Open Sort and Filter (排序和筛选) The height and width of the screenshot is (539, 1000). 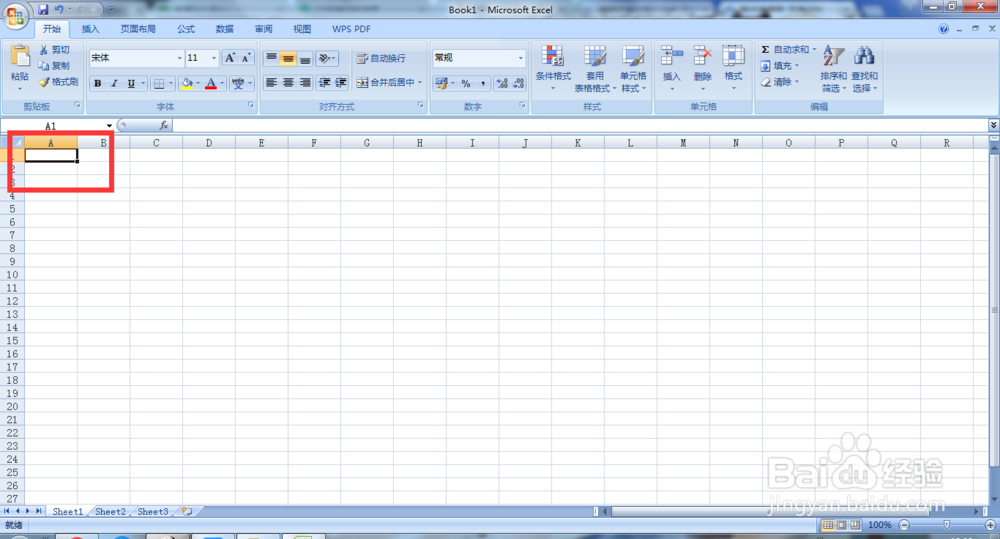(x=833, y=69)
